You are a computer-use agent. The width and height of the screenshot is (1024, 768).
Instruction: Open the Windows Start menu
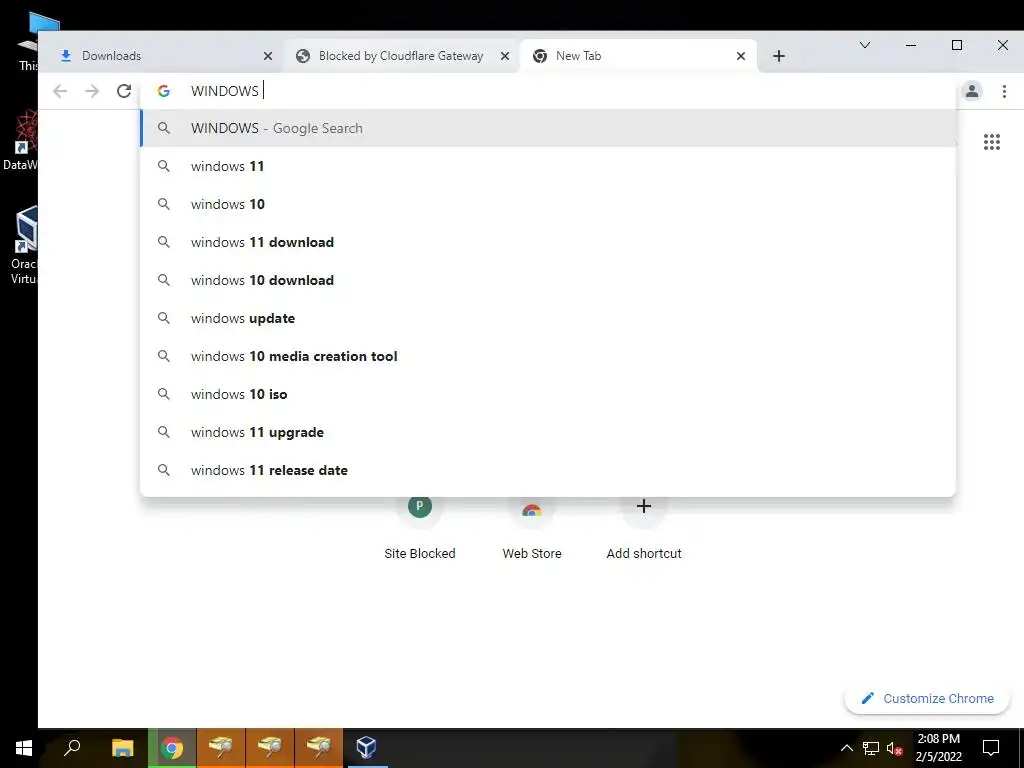[24, 748]
